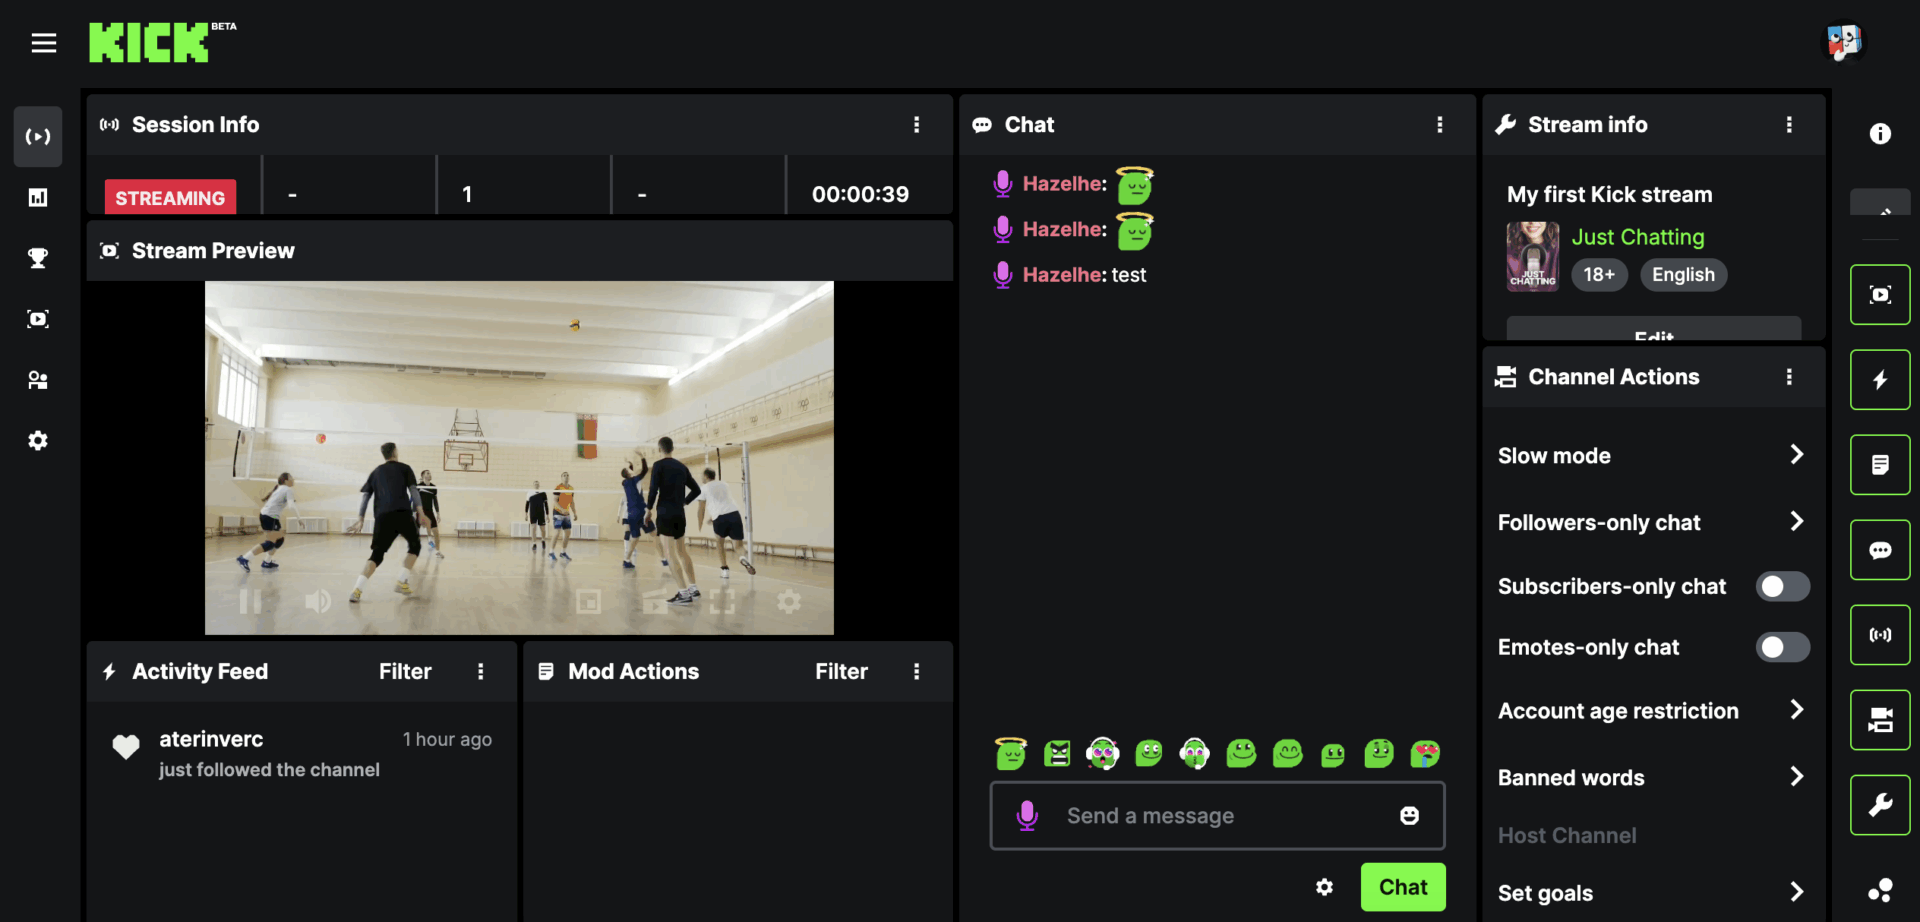Click the green Chat send button
This screenshot has width=1920, height=922.
[x=1402, y=887]
